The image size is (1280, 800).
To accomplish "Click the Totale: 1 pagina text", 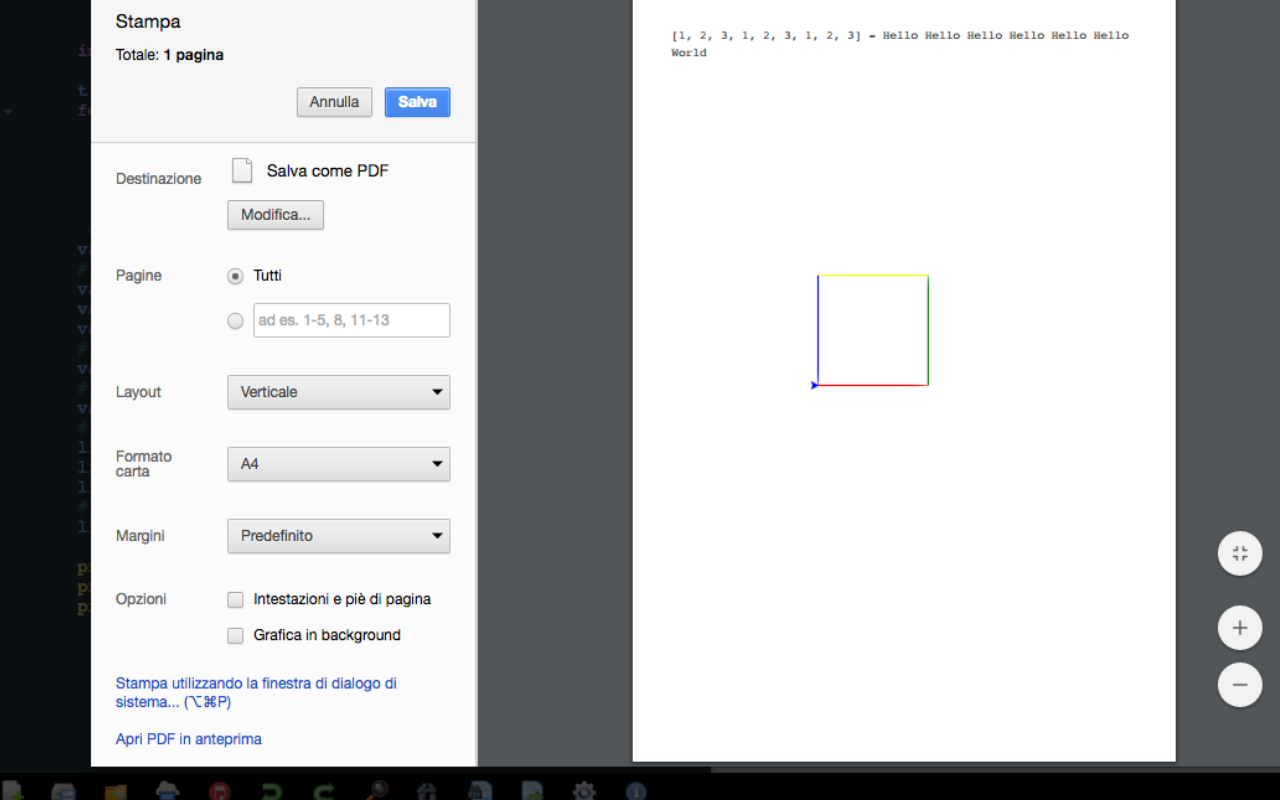I will click(x=169, y=55).
